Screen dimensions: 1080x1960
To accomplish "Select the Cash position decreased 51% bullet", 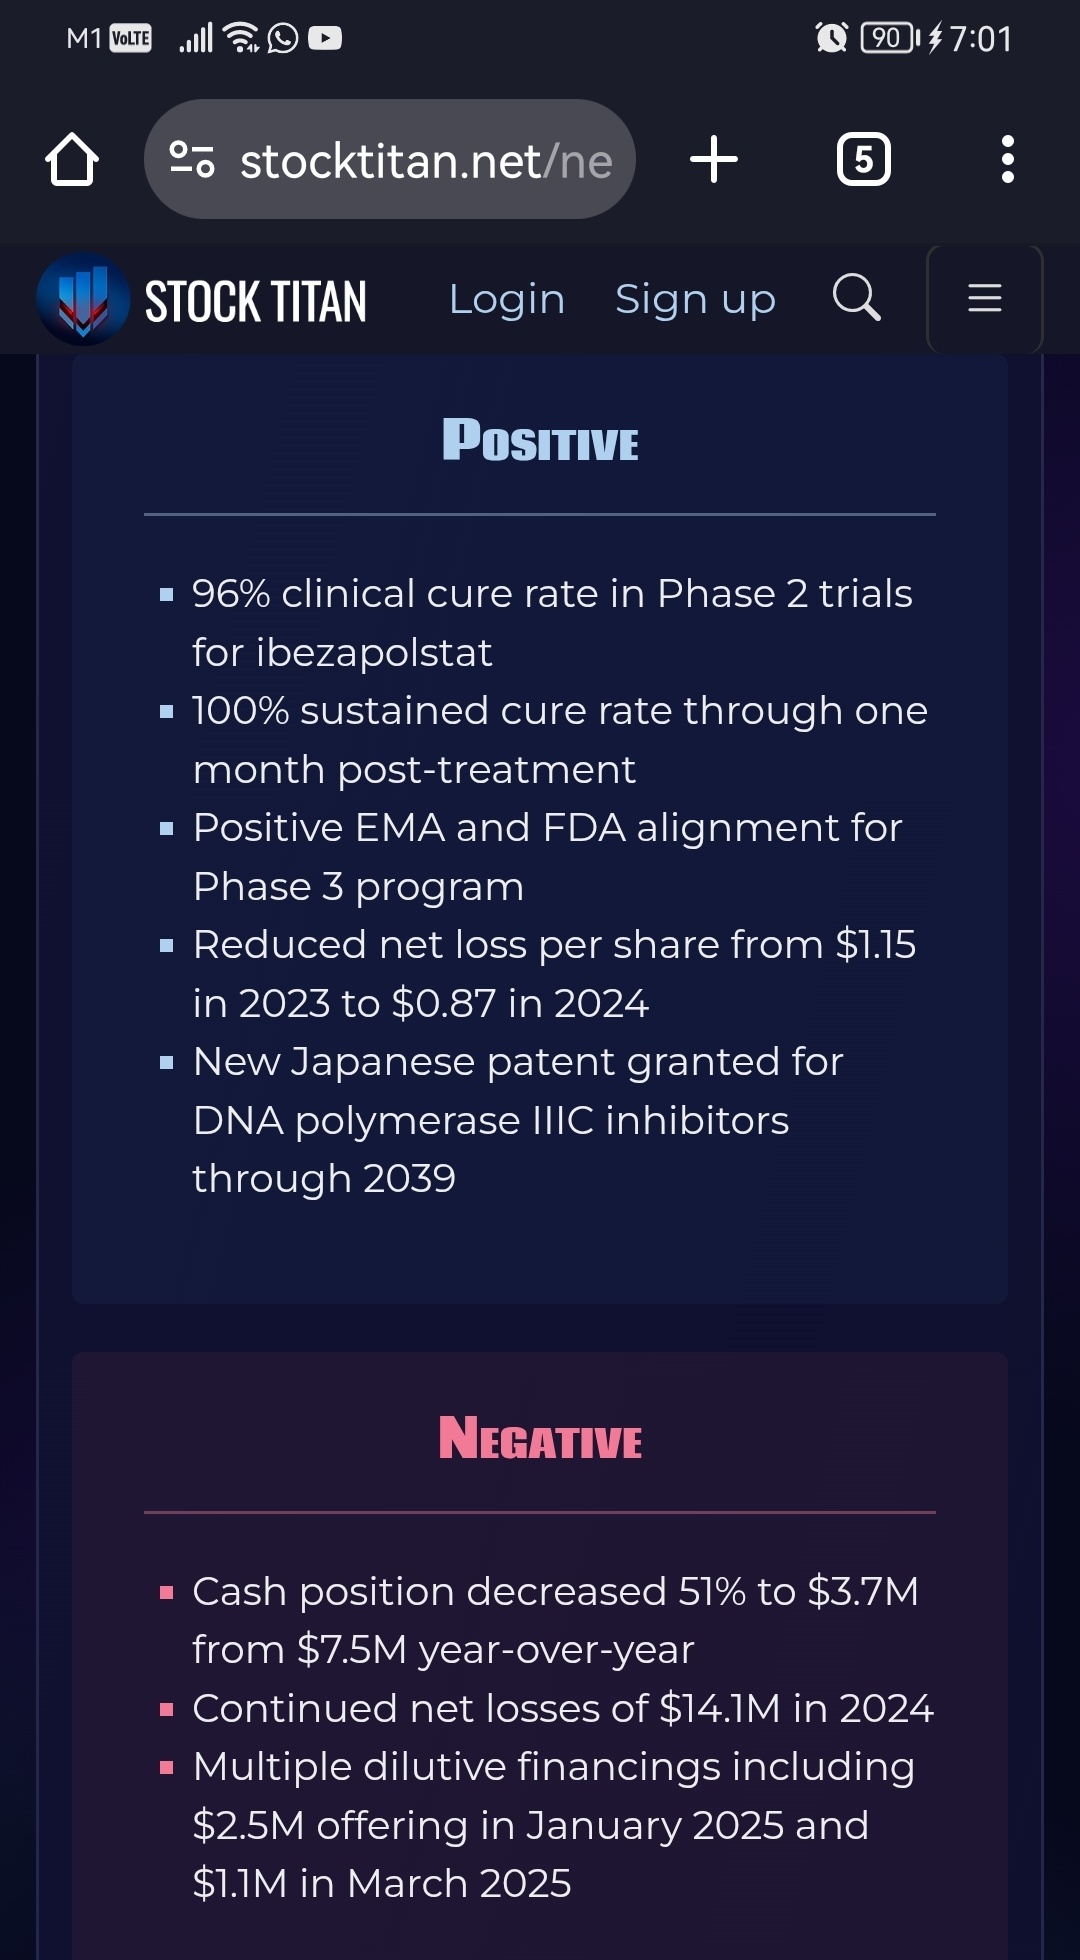I will [x=555, y=1620].
